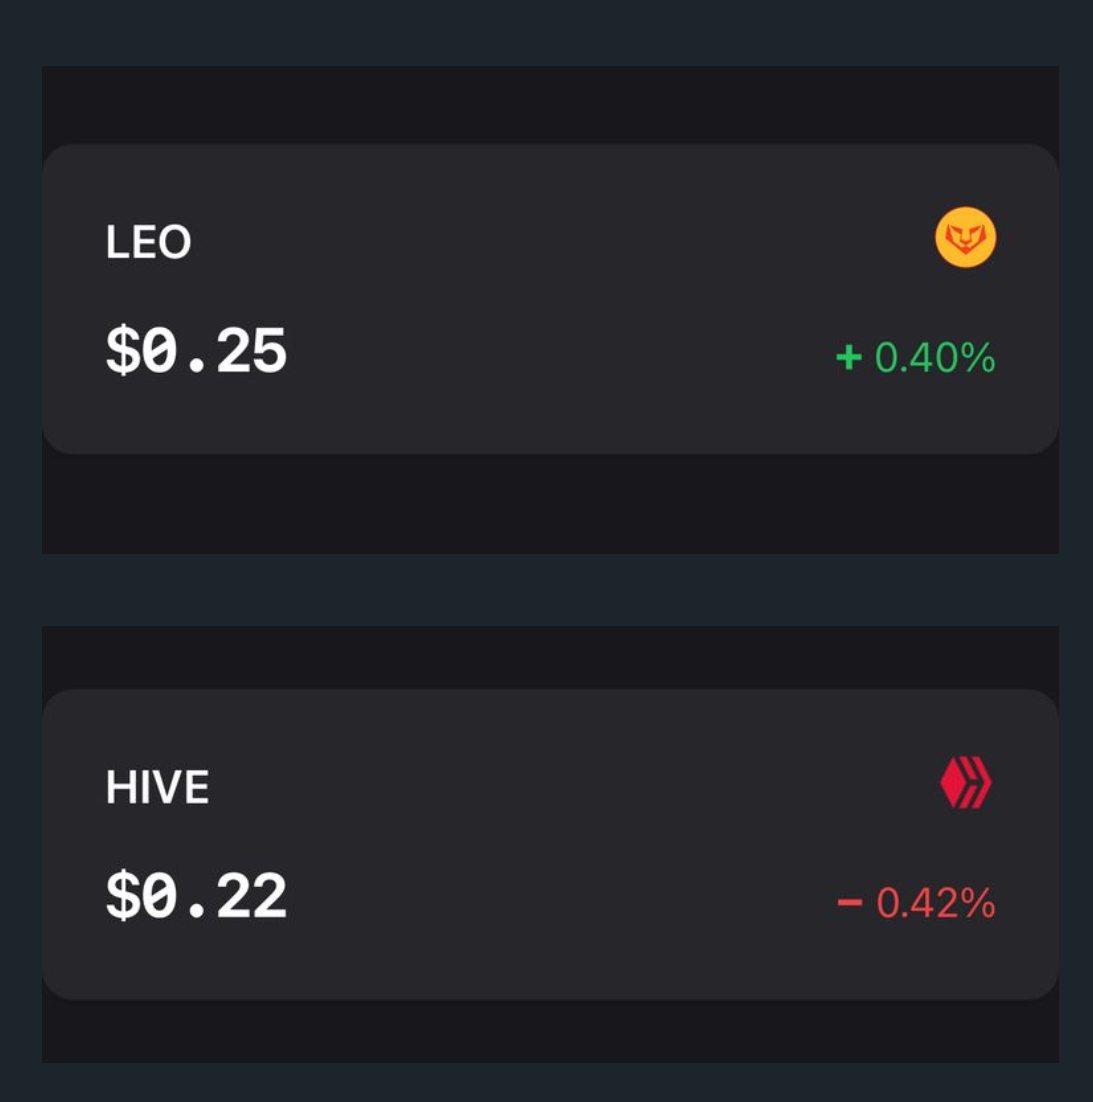Click the dollar sign in the HIVE price
Image resolution: width=1093 pixels, height=1102 pixels.
pyautogui.click(x=121, y=897)
